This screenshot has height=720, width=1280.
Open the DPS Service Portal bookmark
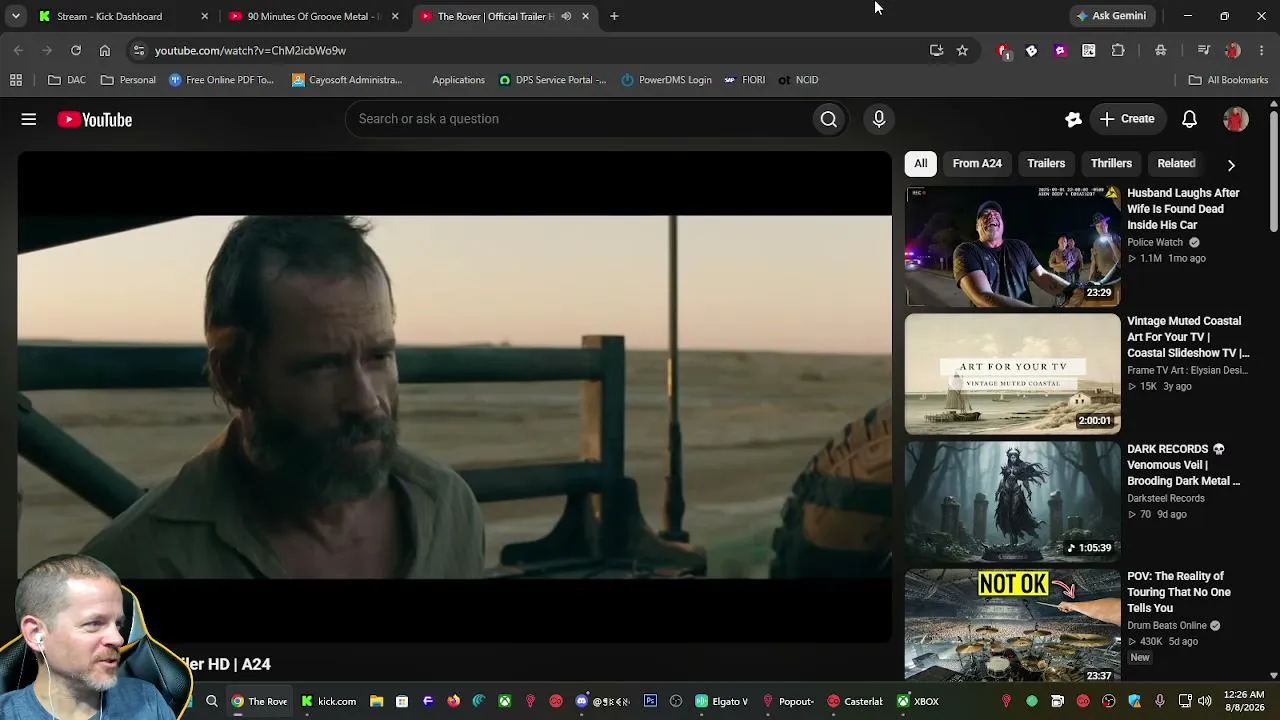[x=552, y=80]
